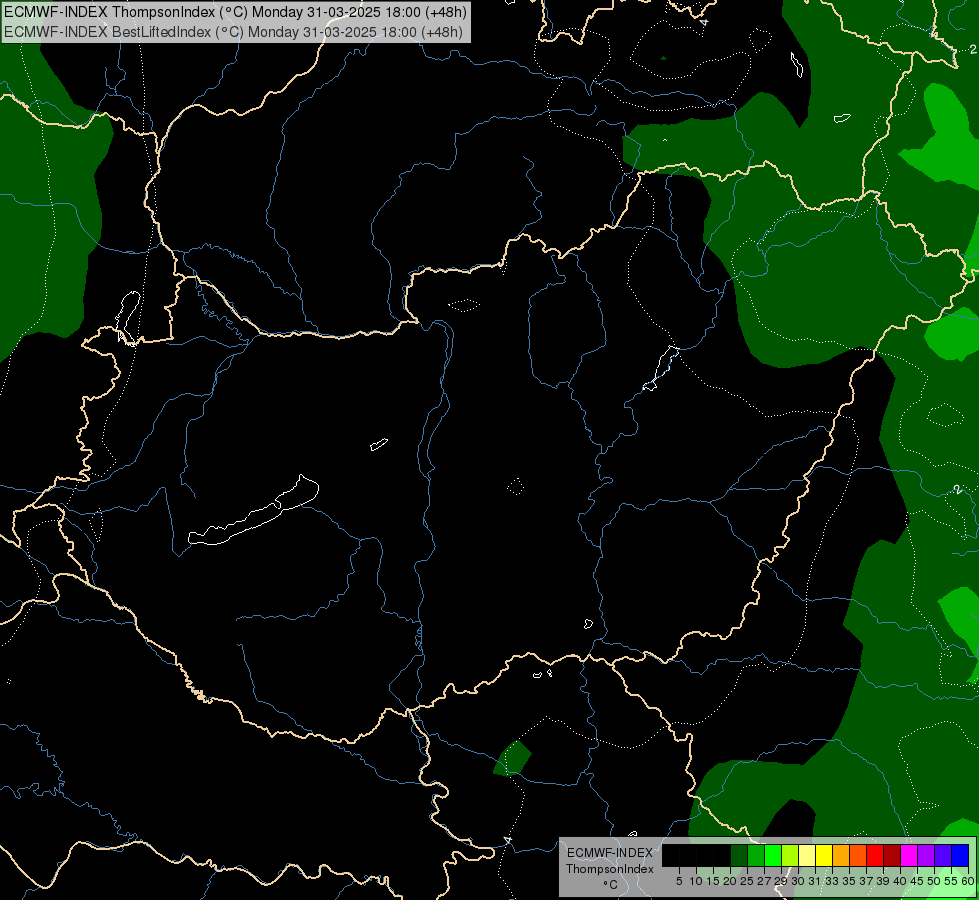
Task: Click the legend tick value 40
Action: 900,881
